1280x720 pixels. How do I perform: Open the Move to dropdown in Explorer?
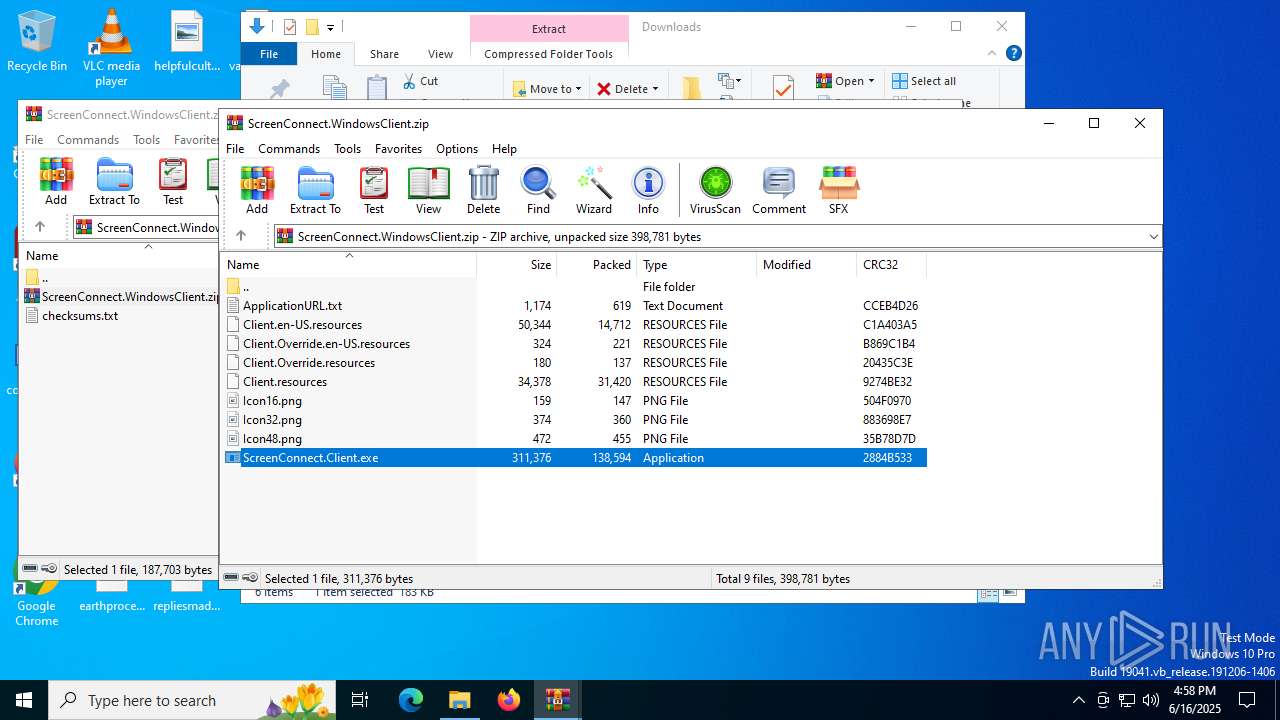(548, 89)
